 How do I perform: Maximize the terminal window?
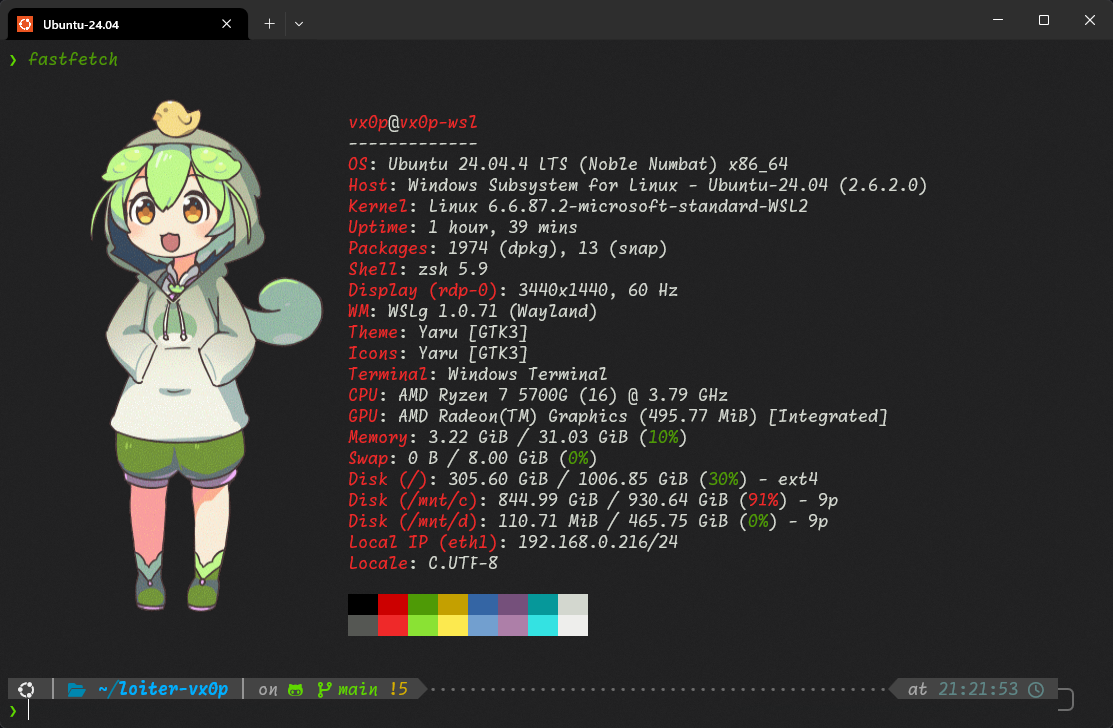[x=1043, y=20]
